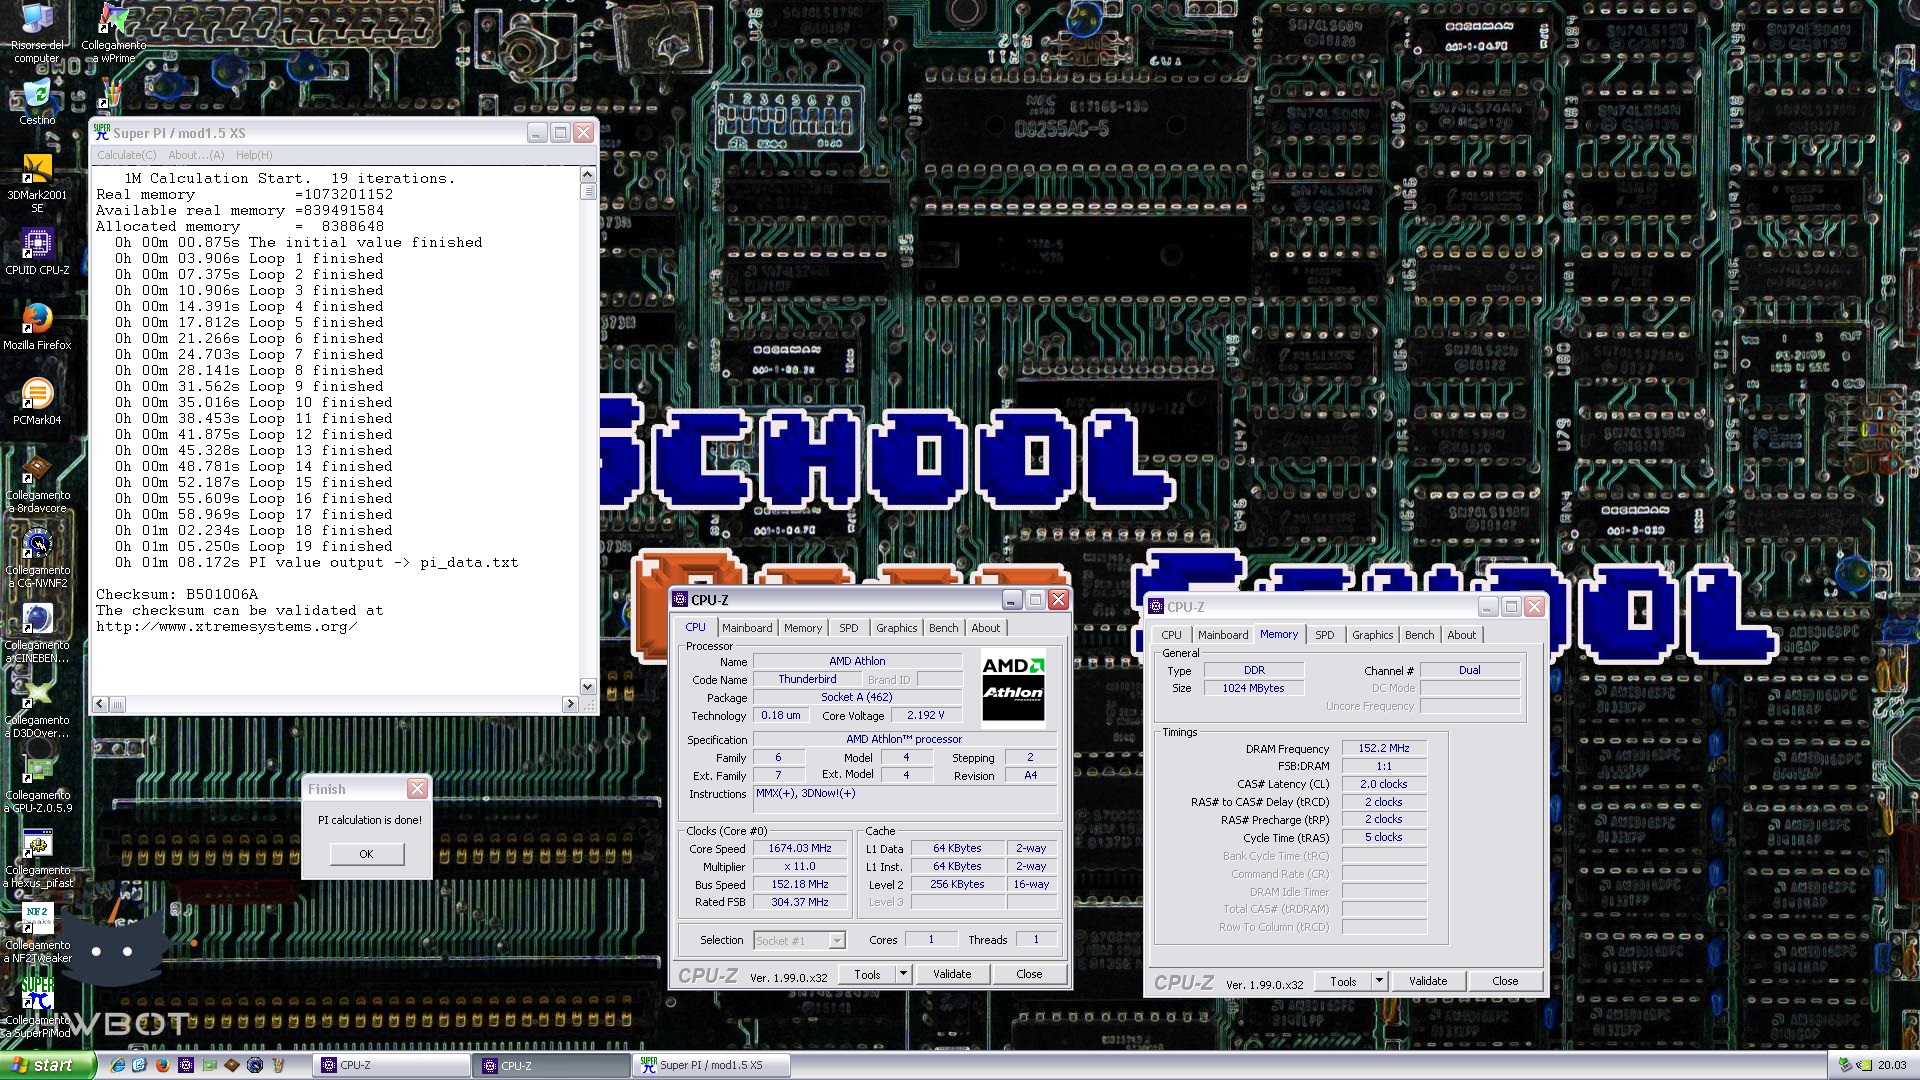Click Super PI vertical scrollbar up arrow
Viewport: 1920px width, 1080px height.
pyautogui.click(x=588, y=175)
